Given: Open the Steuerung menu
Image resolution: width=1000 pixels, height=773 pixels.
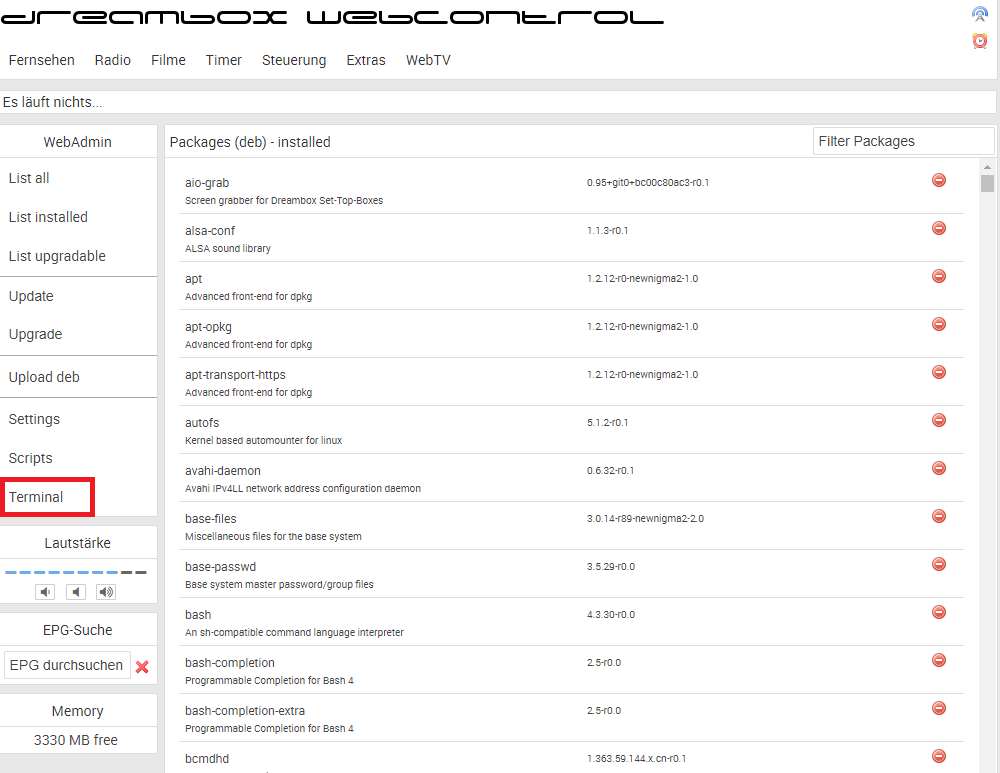Looking at the screenshot, I should click(x=294, y=60).
